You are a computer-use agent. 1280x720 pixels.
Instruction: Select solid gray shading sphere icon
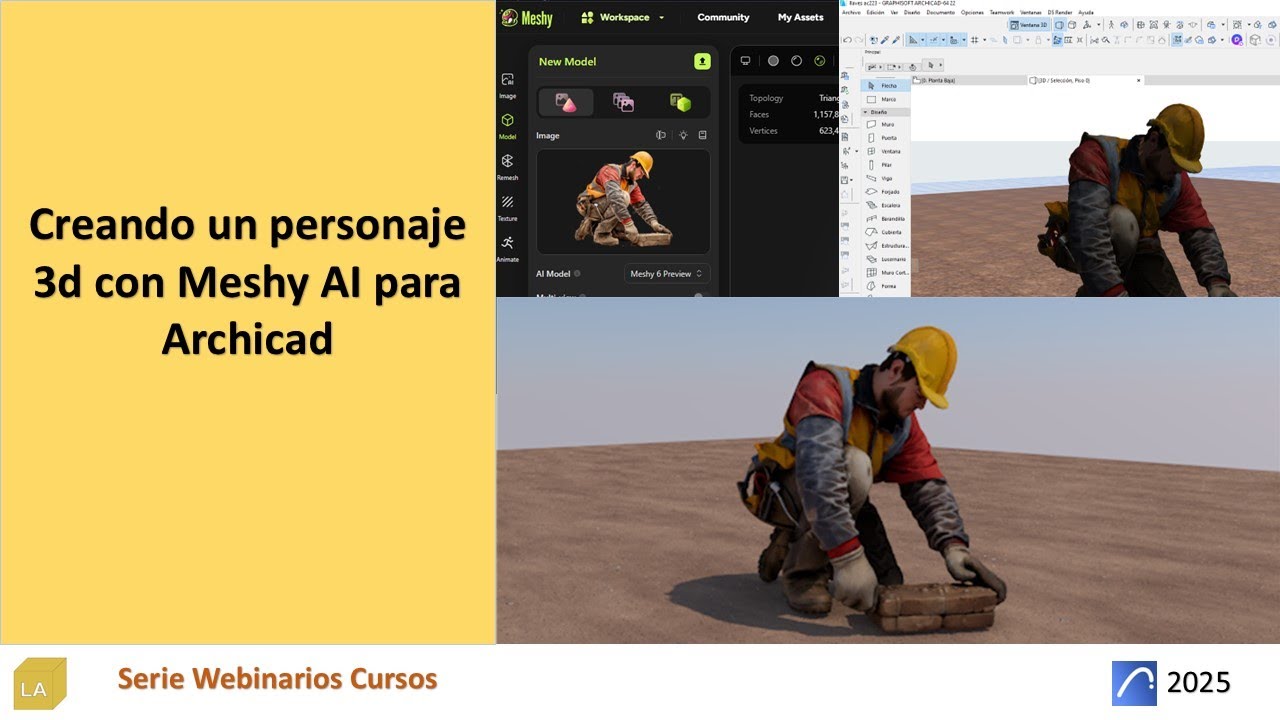point(773,61)
